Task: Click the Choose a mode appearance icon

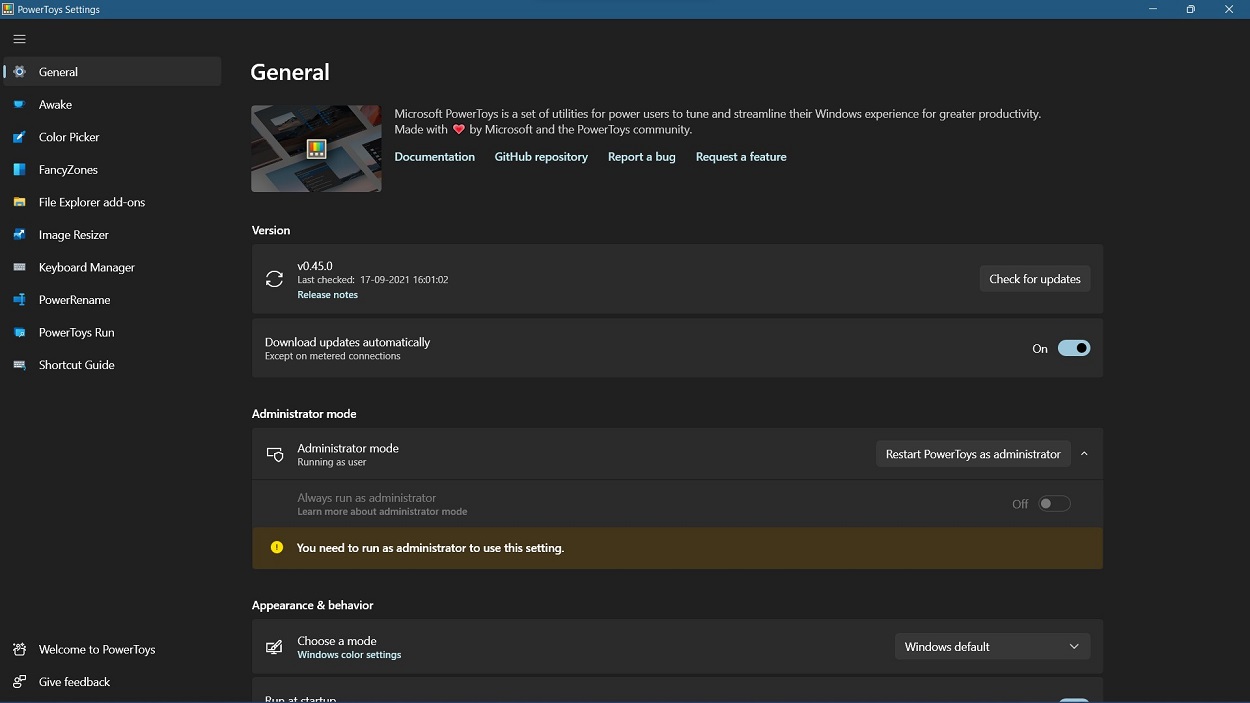Action: (x=274, y=647)
